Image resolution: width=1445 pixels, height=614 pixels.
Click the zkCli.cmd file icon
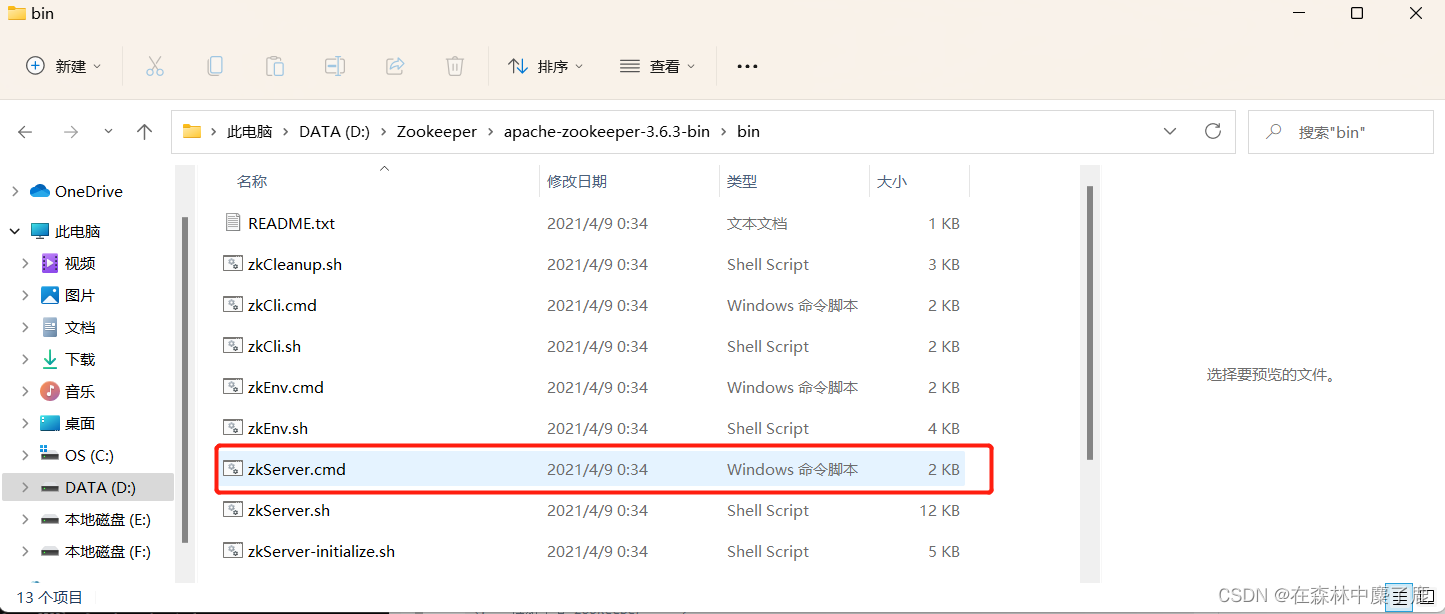[233, 305]
